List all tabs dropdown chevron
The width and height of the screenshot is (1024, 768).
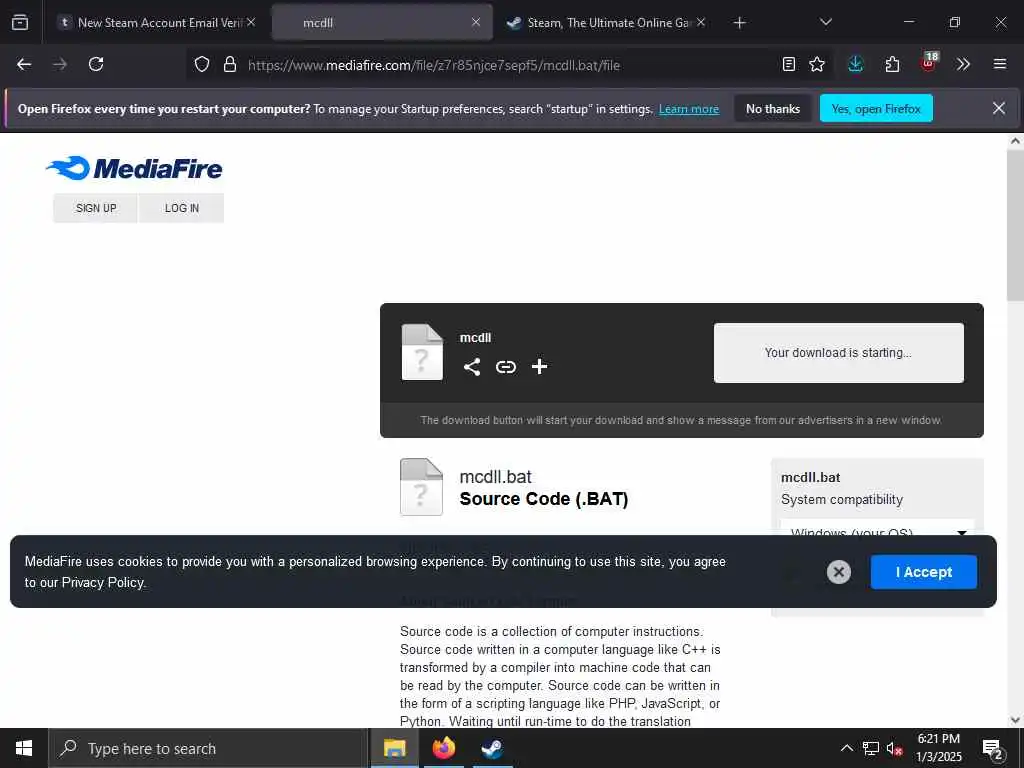click(826, 22)
